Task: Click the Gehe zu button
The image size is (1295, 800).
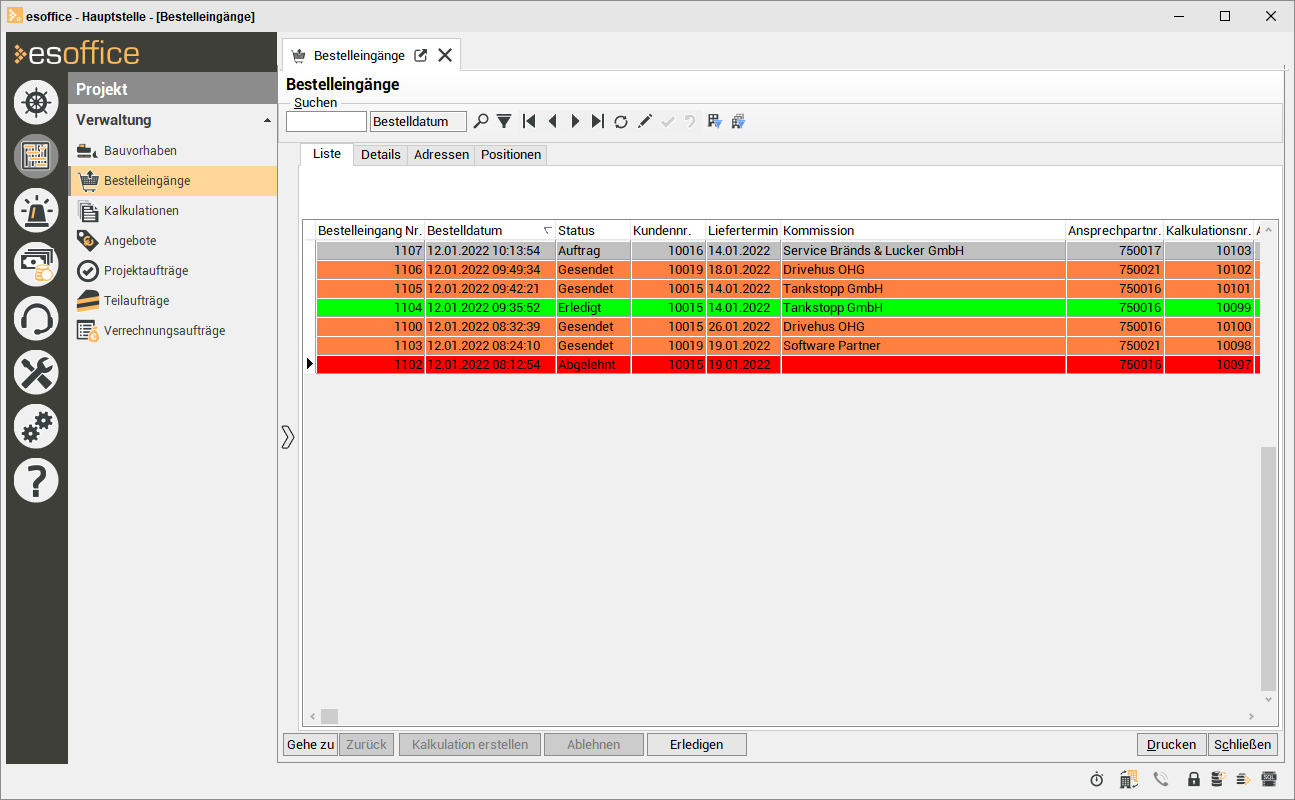Action: tap(310, 745)
